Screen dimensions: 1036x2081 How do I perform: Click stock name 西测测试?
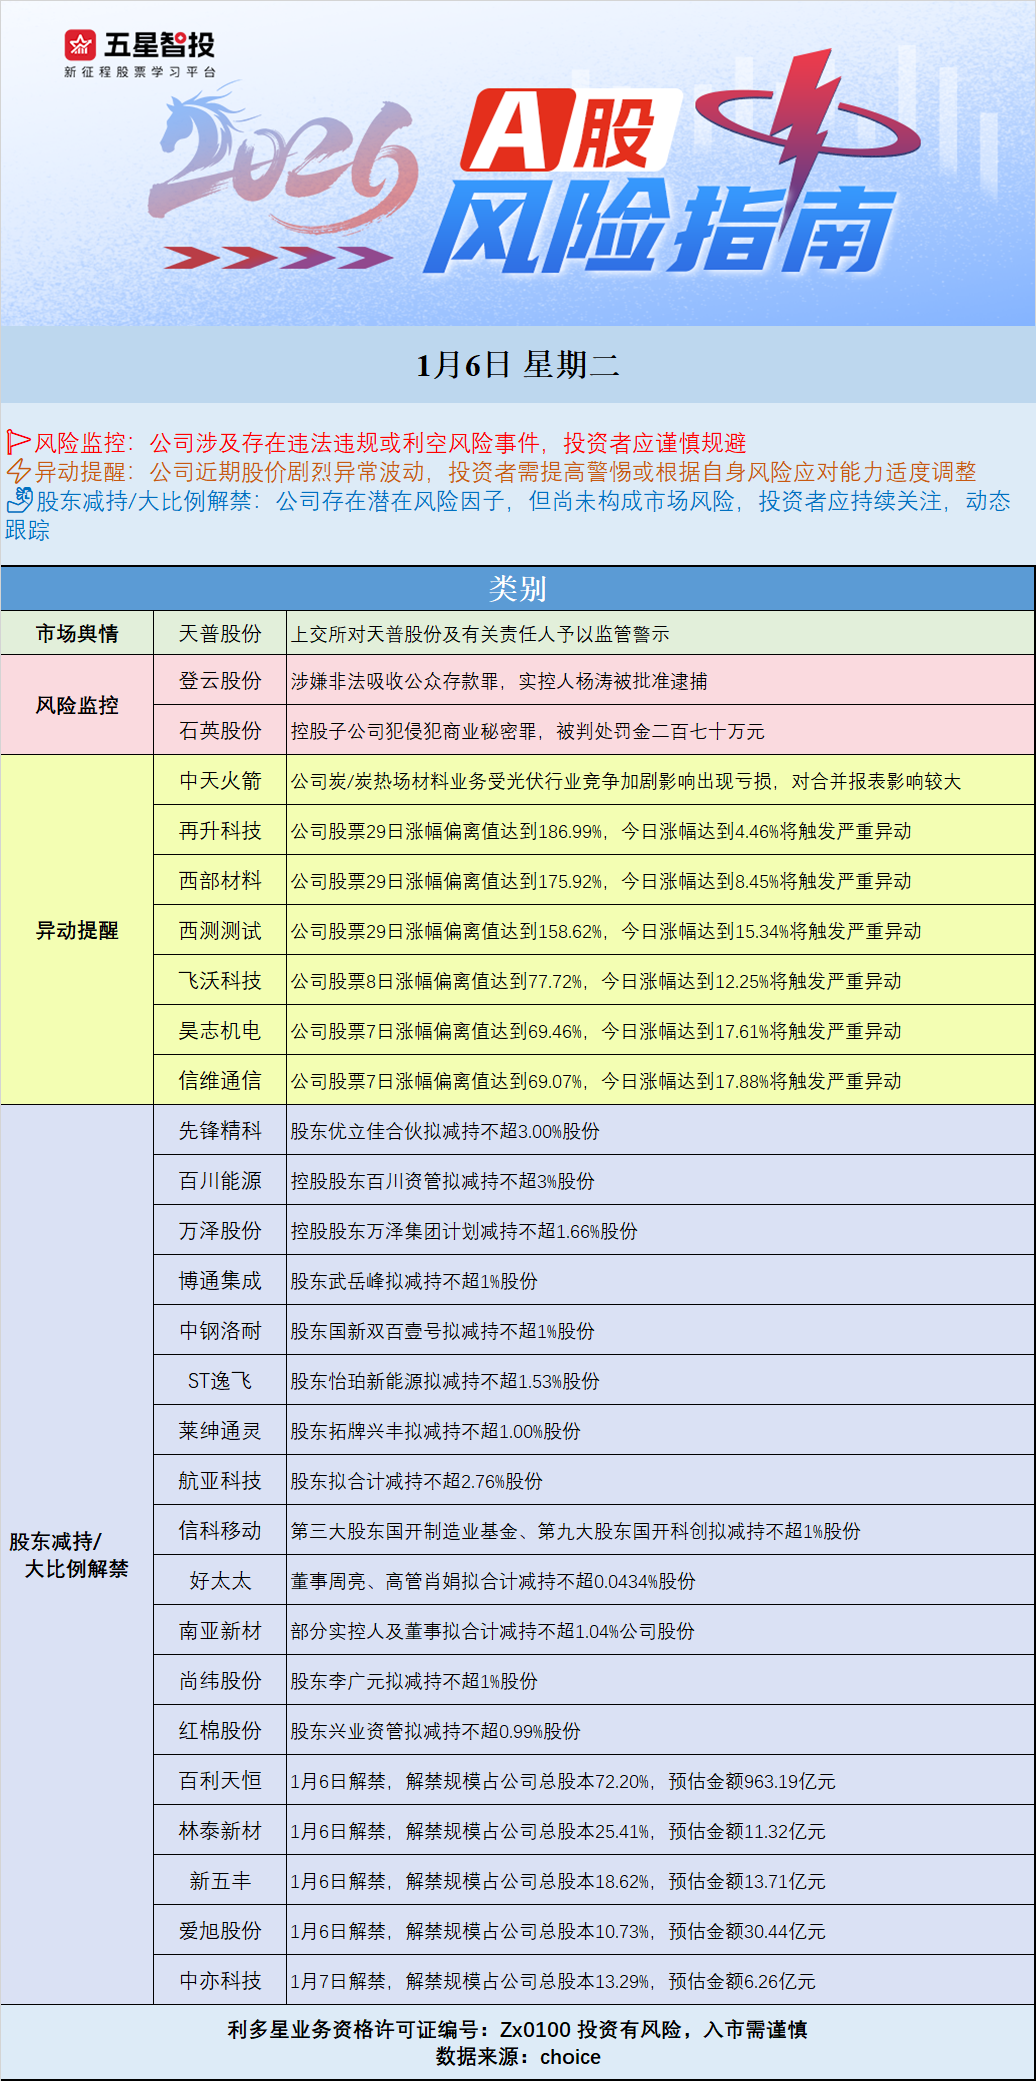(220, 931)
